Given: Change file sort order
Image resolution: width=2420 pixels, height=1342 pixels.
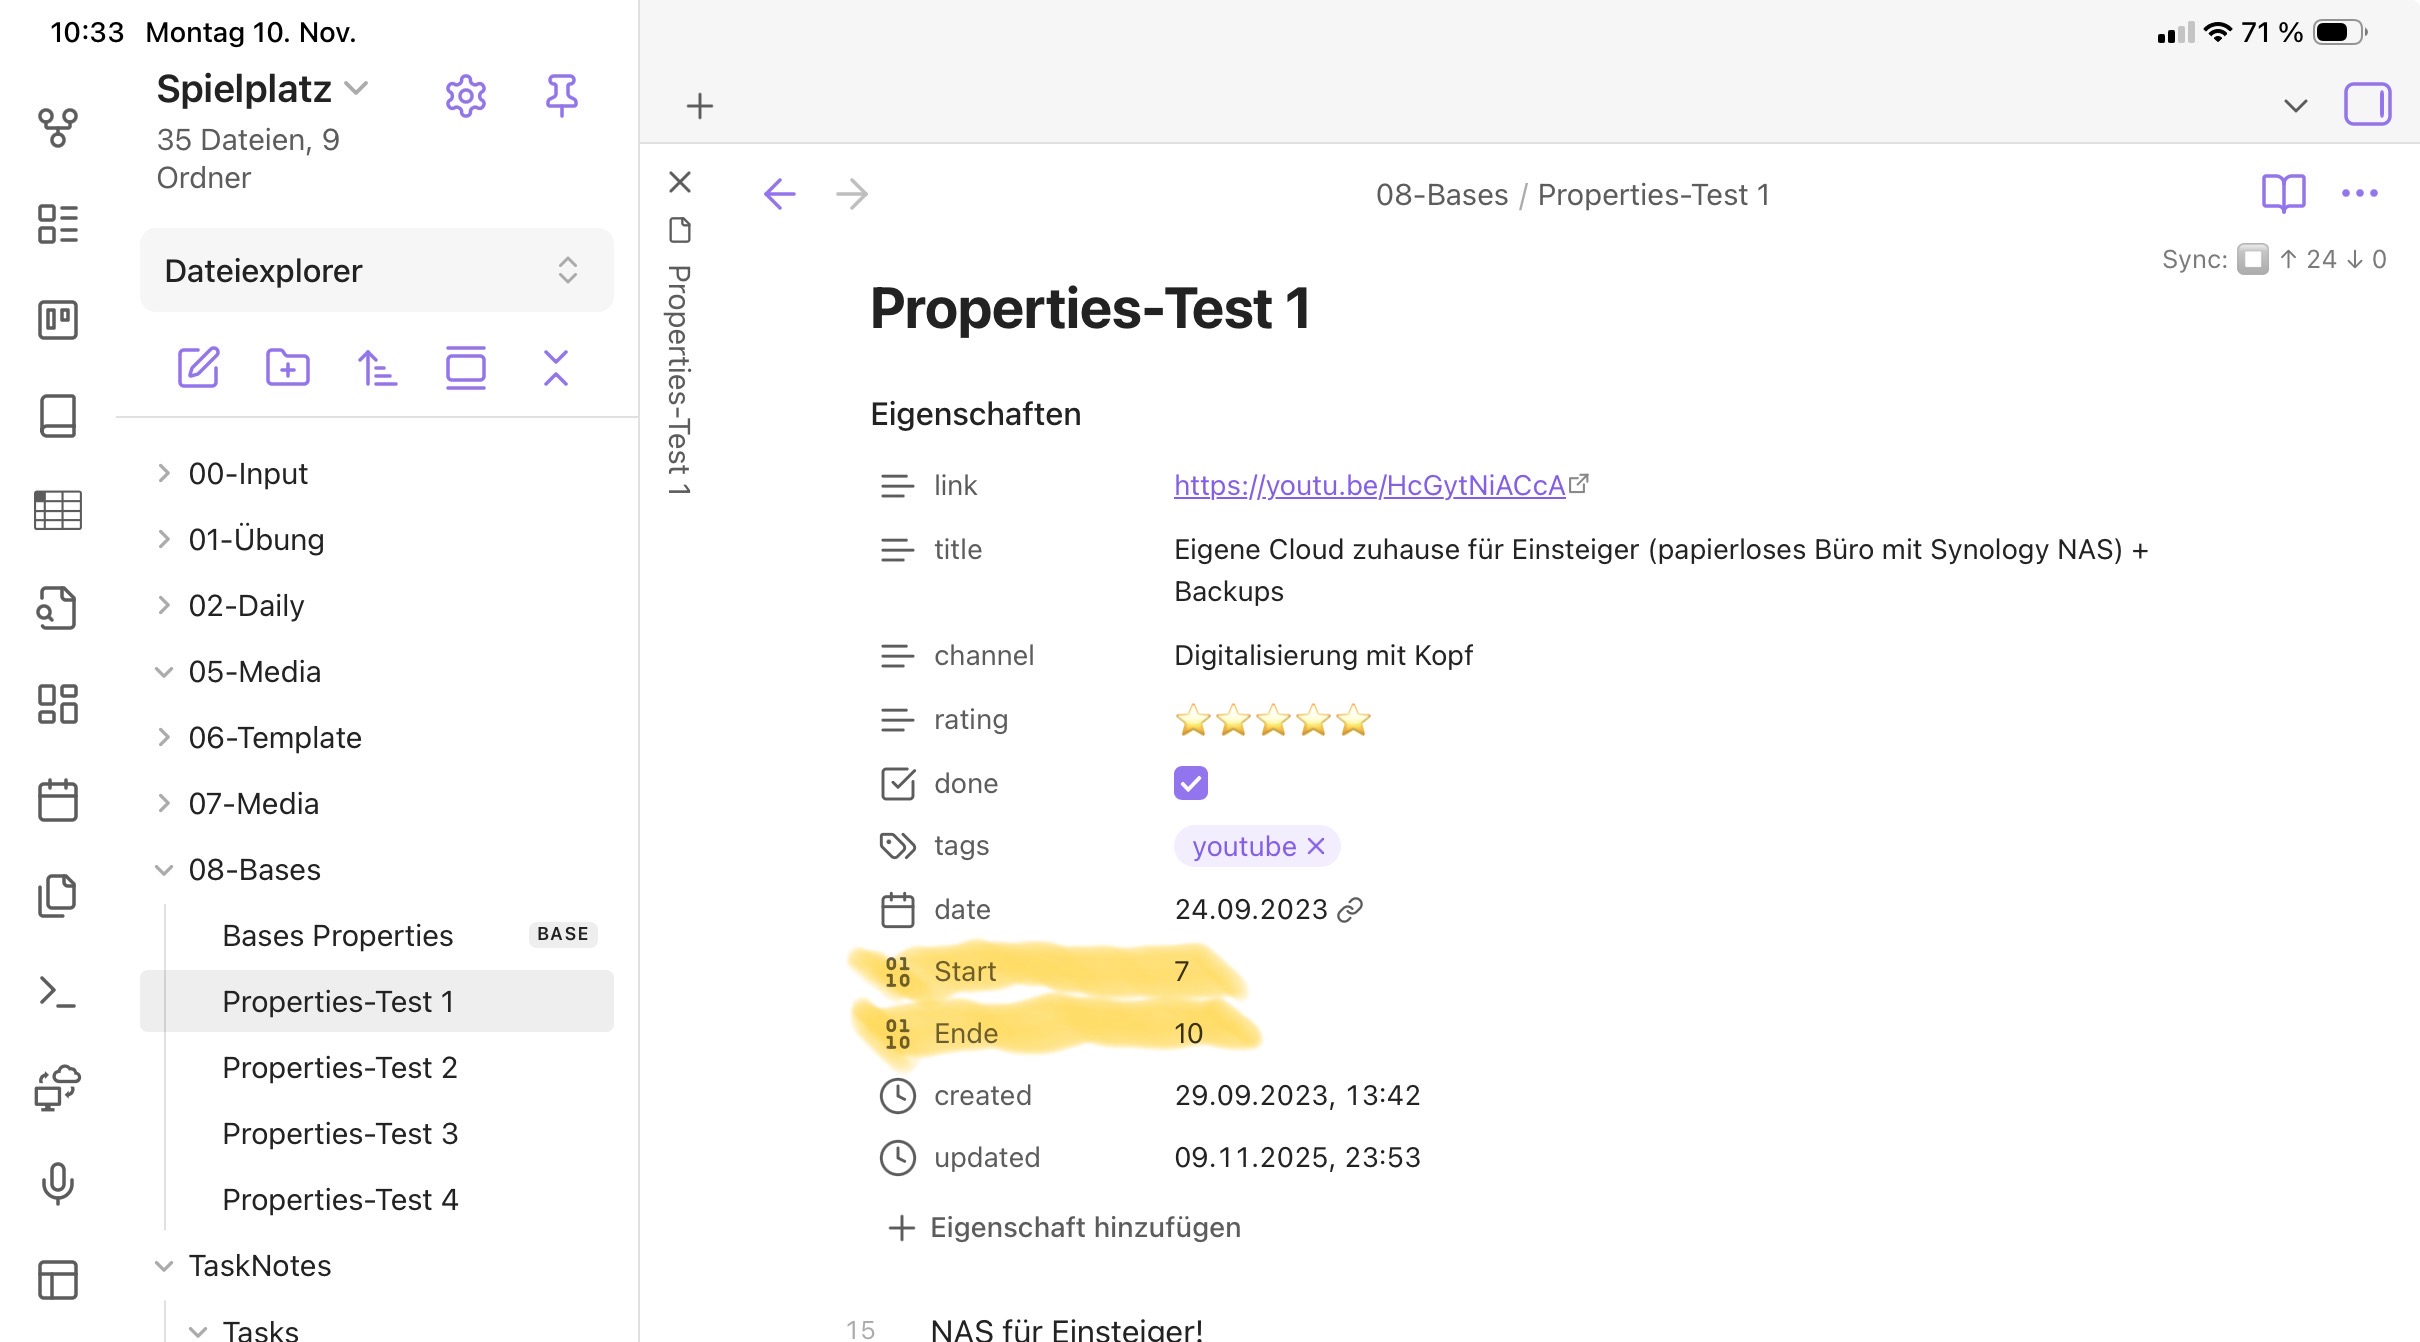Looking at the screenshot, I should (377, 368).
